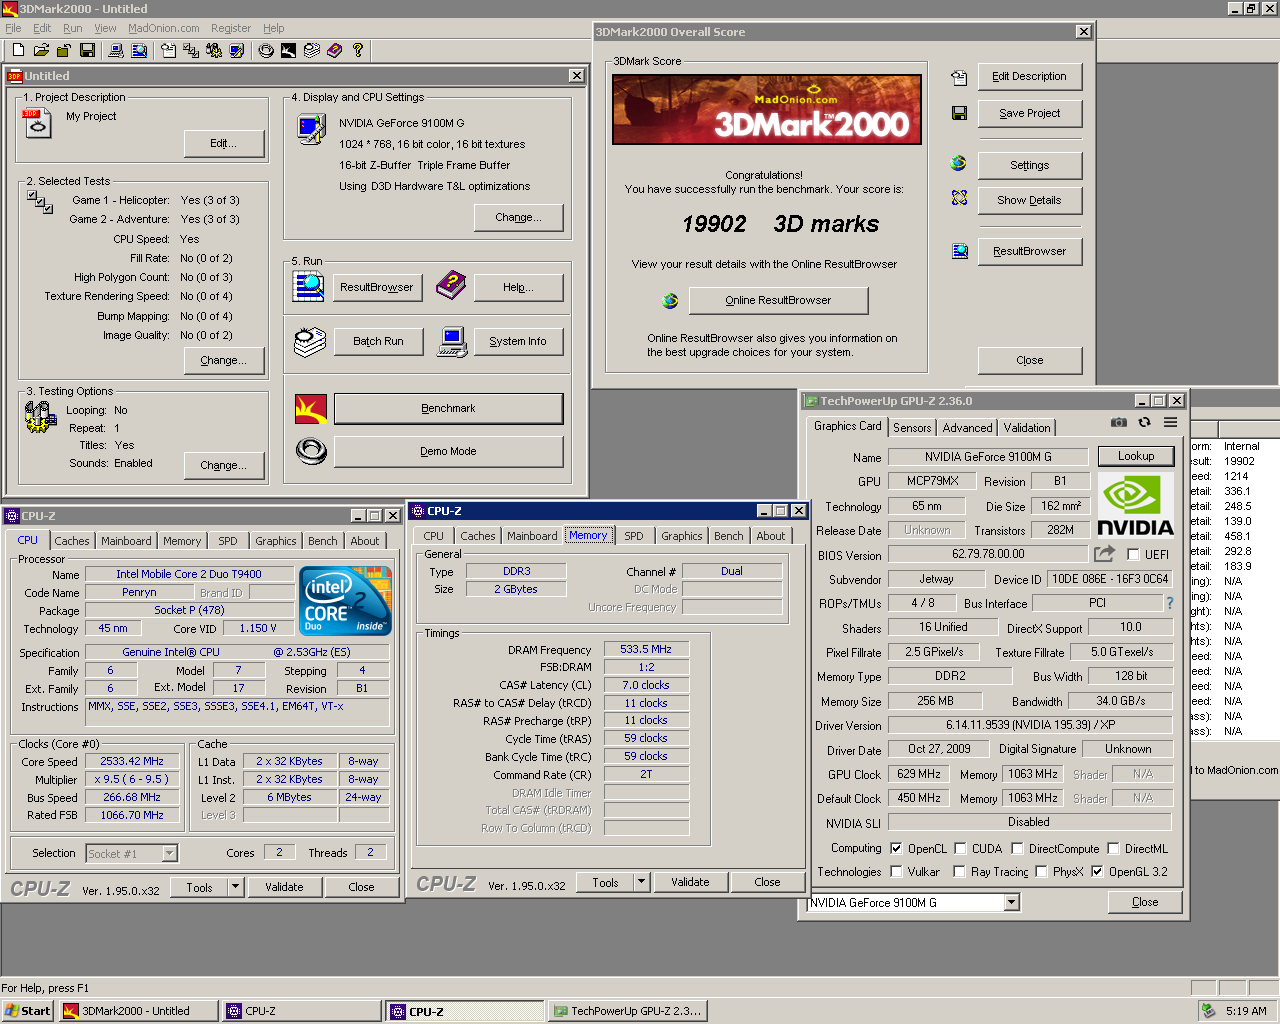The image size is (1280, 1024).
Task: Switch to the Advanced tab in GPU-Z
Action: 967,428
